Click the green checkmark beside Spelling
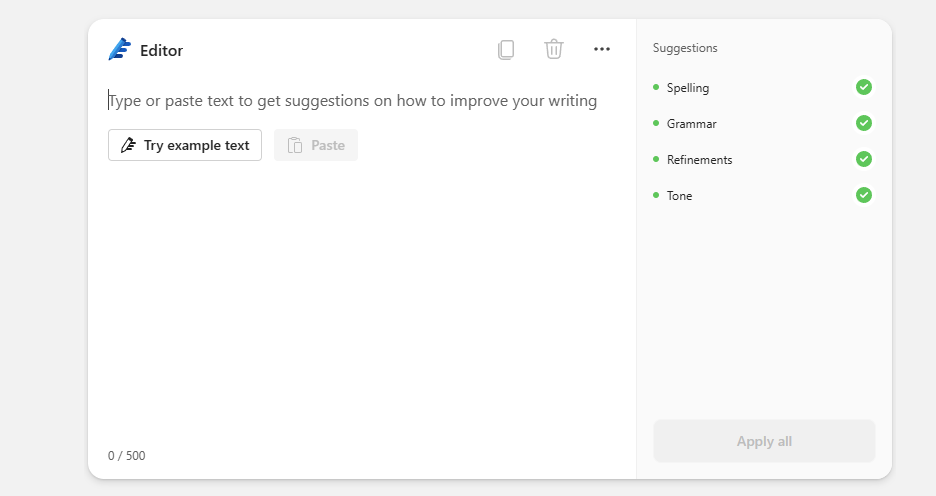This screenshot has height=496, width=936. click(864, 87)
